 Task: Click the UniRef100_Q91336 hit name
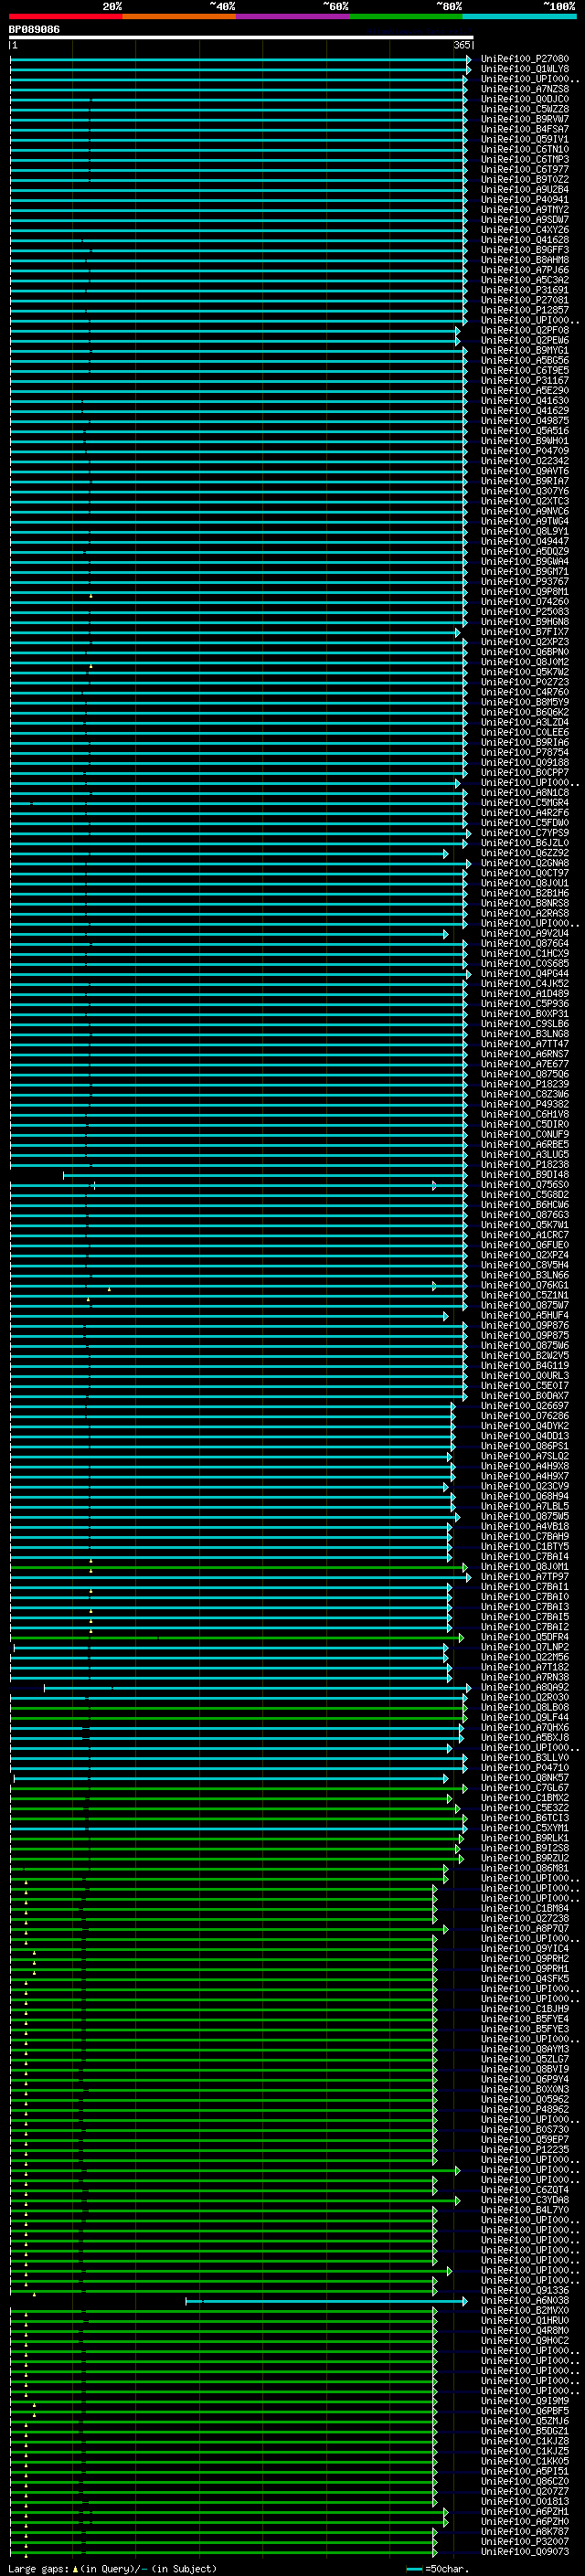[x=525, y=2291]
